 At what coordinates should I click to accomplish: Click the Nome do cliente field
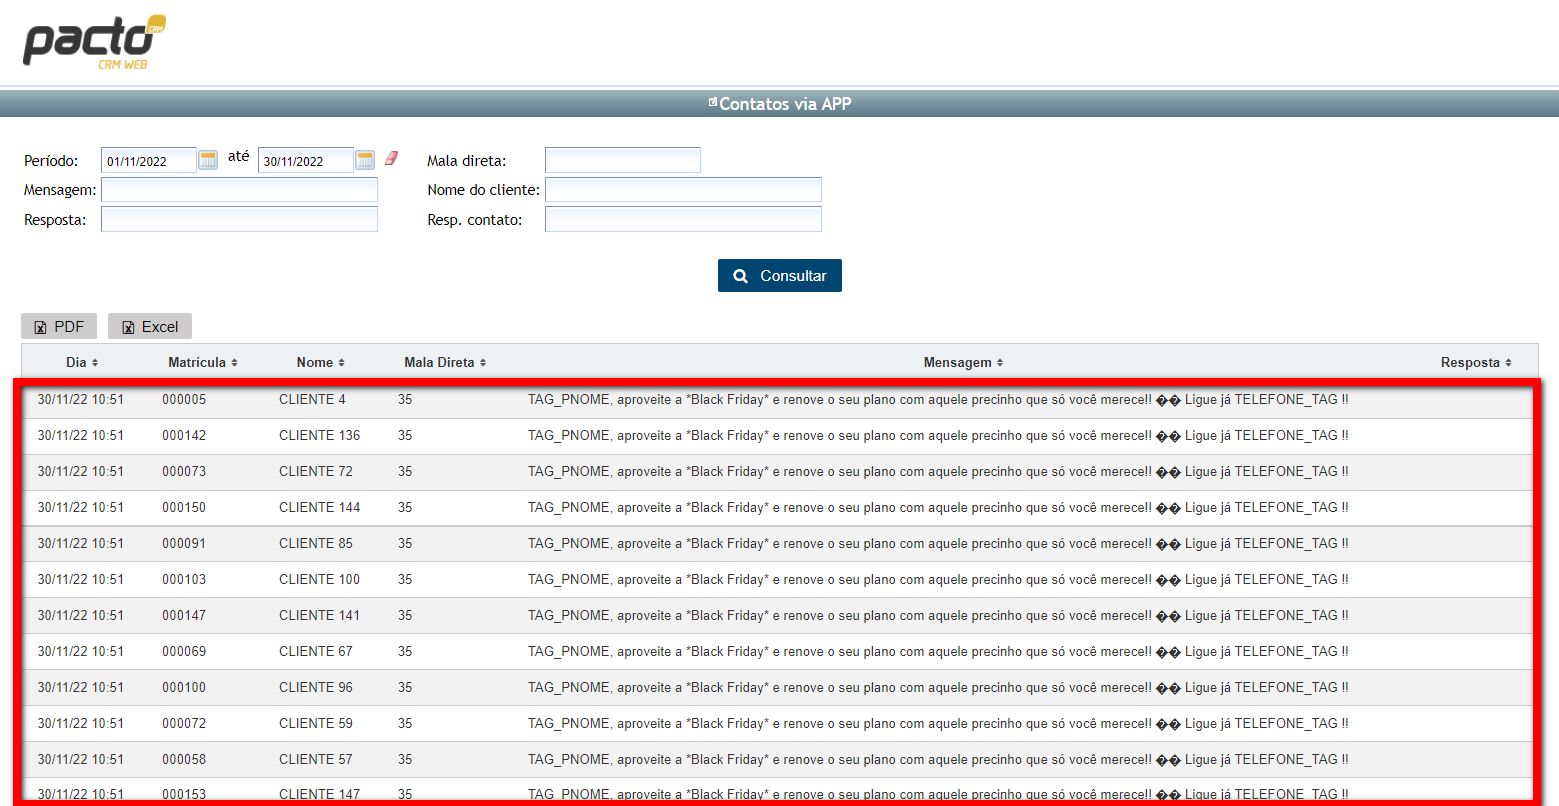[683, 190]
